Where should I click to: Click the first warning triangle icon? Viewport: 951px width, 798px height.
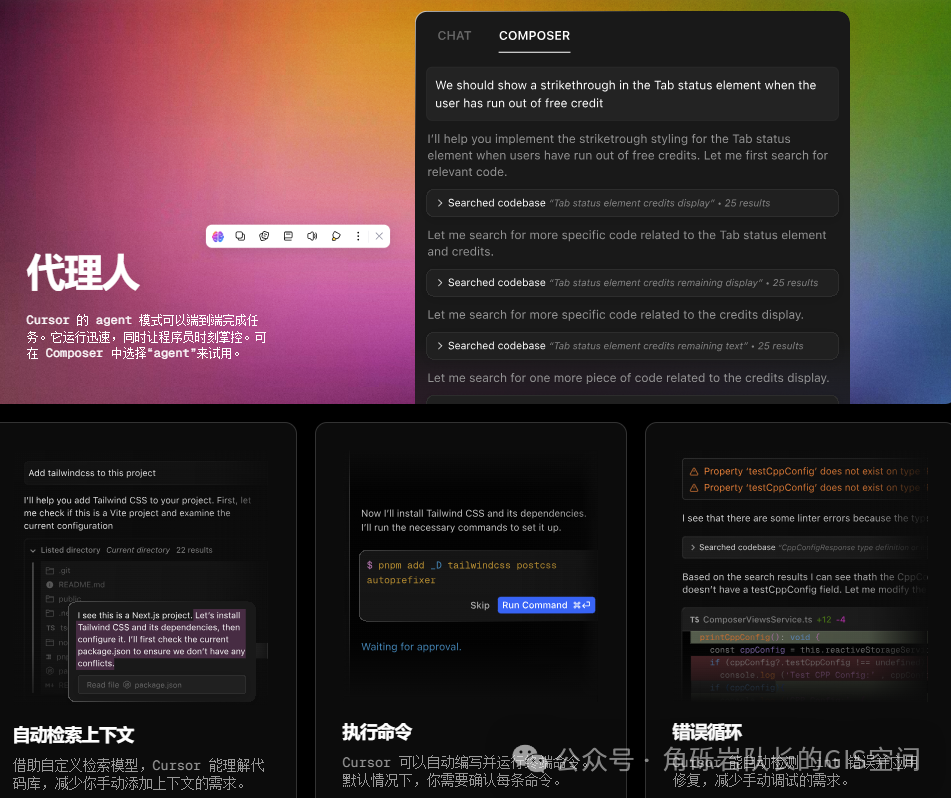click(693, 471)
